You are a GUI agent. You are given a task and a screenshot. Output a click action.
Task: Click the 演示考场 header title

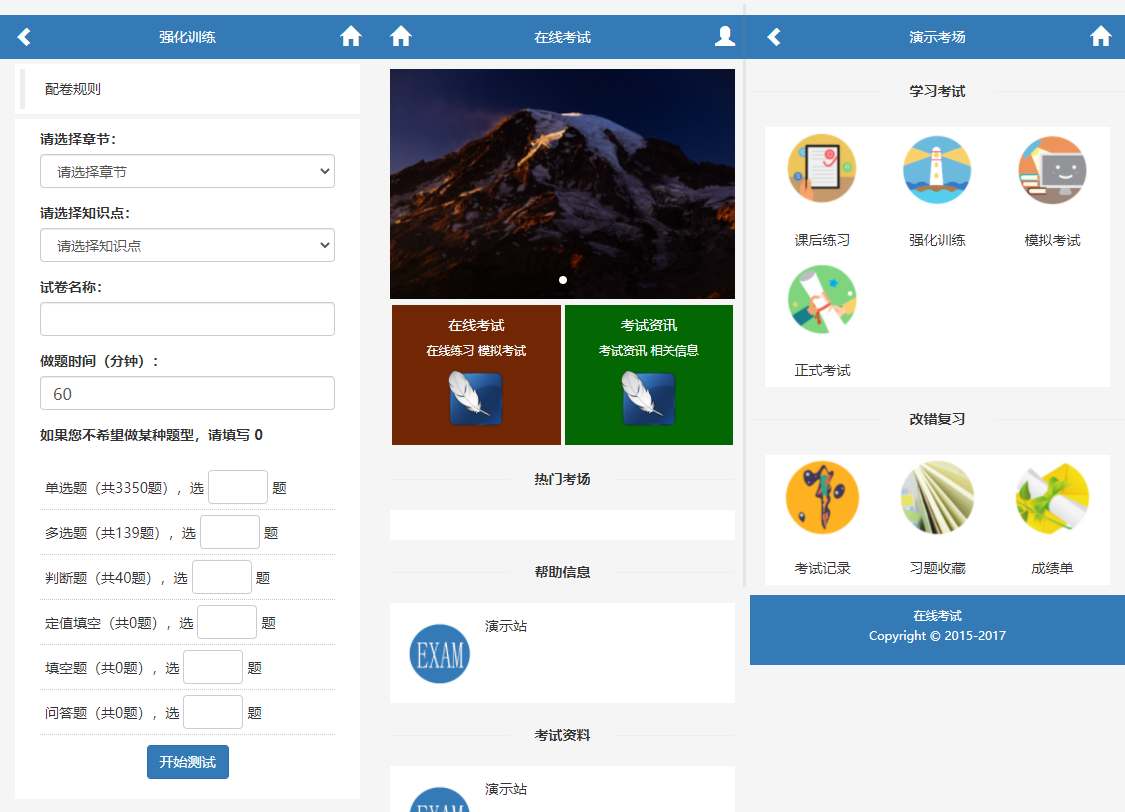click(937, 37)
